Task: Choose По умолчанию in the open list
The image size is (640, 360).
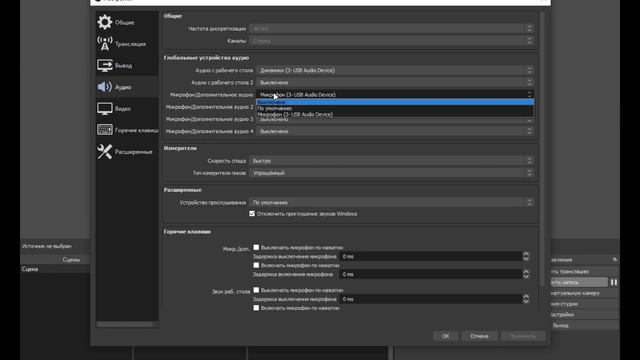Action: pyautogui.click(x=395, y=108)
